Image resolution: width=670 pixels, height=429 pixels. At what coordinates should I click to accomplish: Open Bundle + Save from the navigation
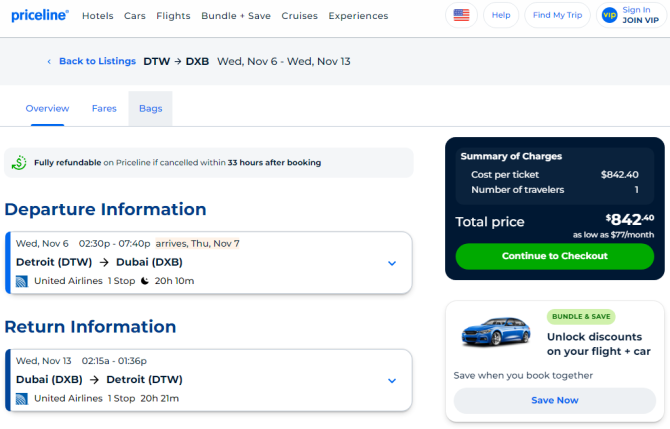point(236,16)
